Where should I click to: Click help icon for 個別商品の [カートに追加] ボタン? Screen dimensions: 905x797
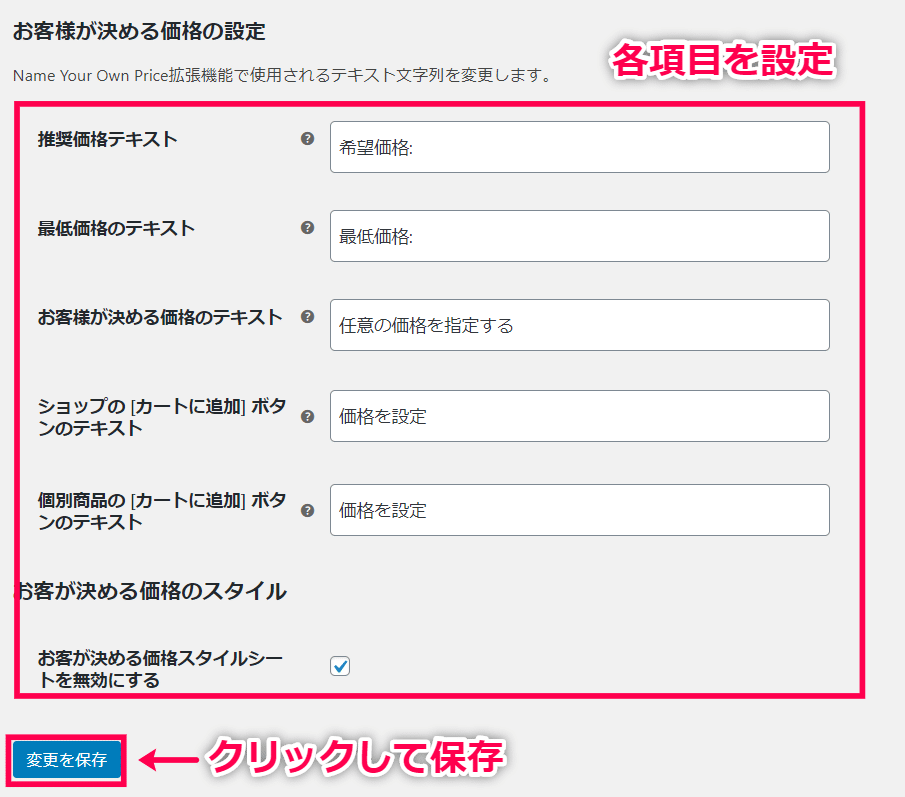[x=308, y=510]
